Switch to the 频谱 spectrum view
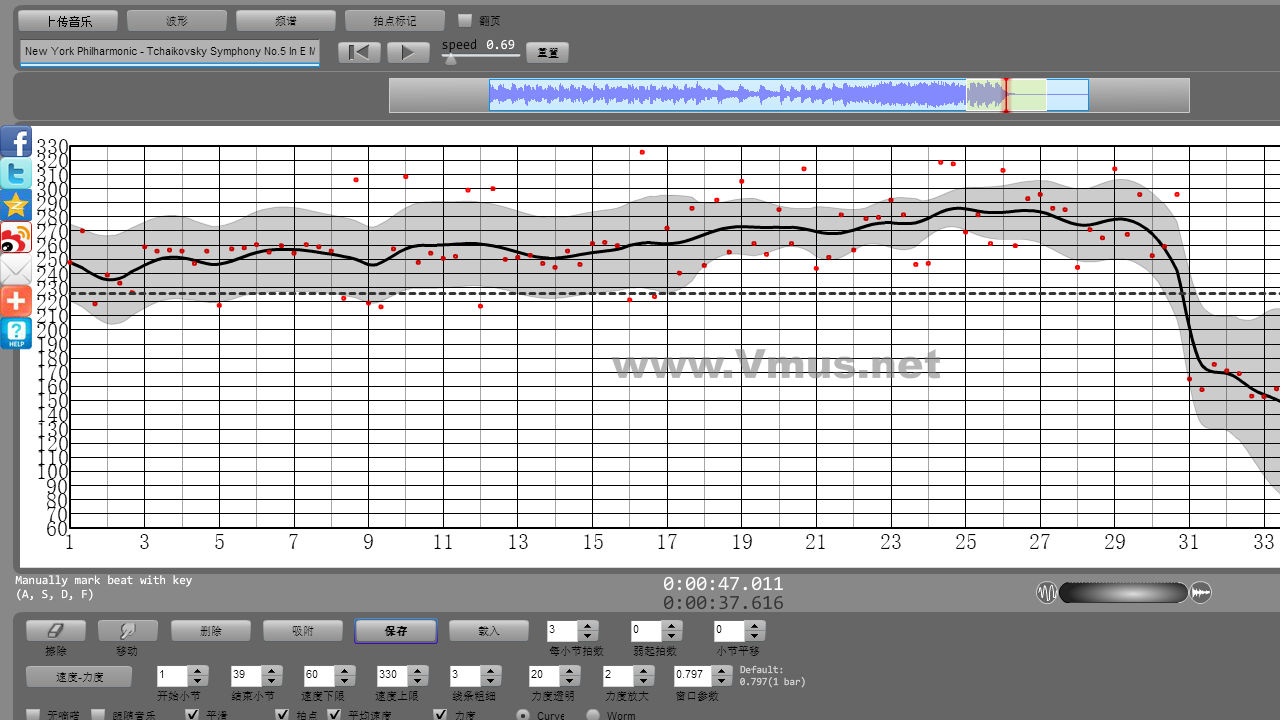1280x720 pixels. coord(286,21)
